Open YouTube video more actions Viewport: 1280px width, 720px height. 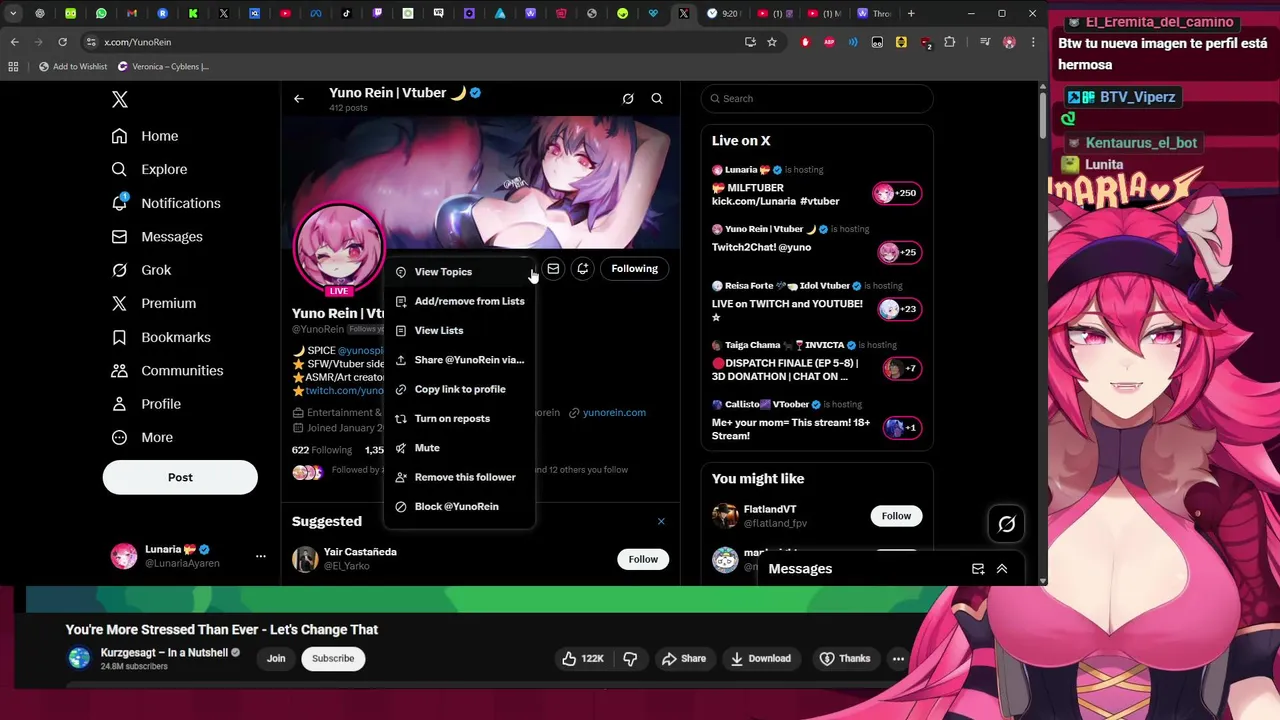(898, 658)
